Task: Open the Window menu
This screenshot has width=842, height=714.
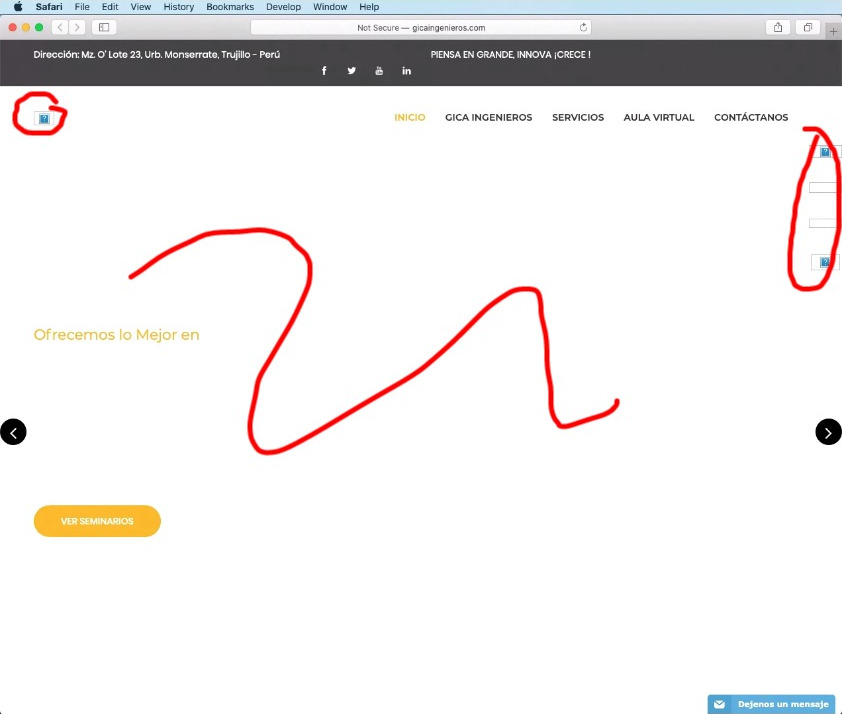Action: click(330, 7)
